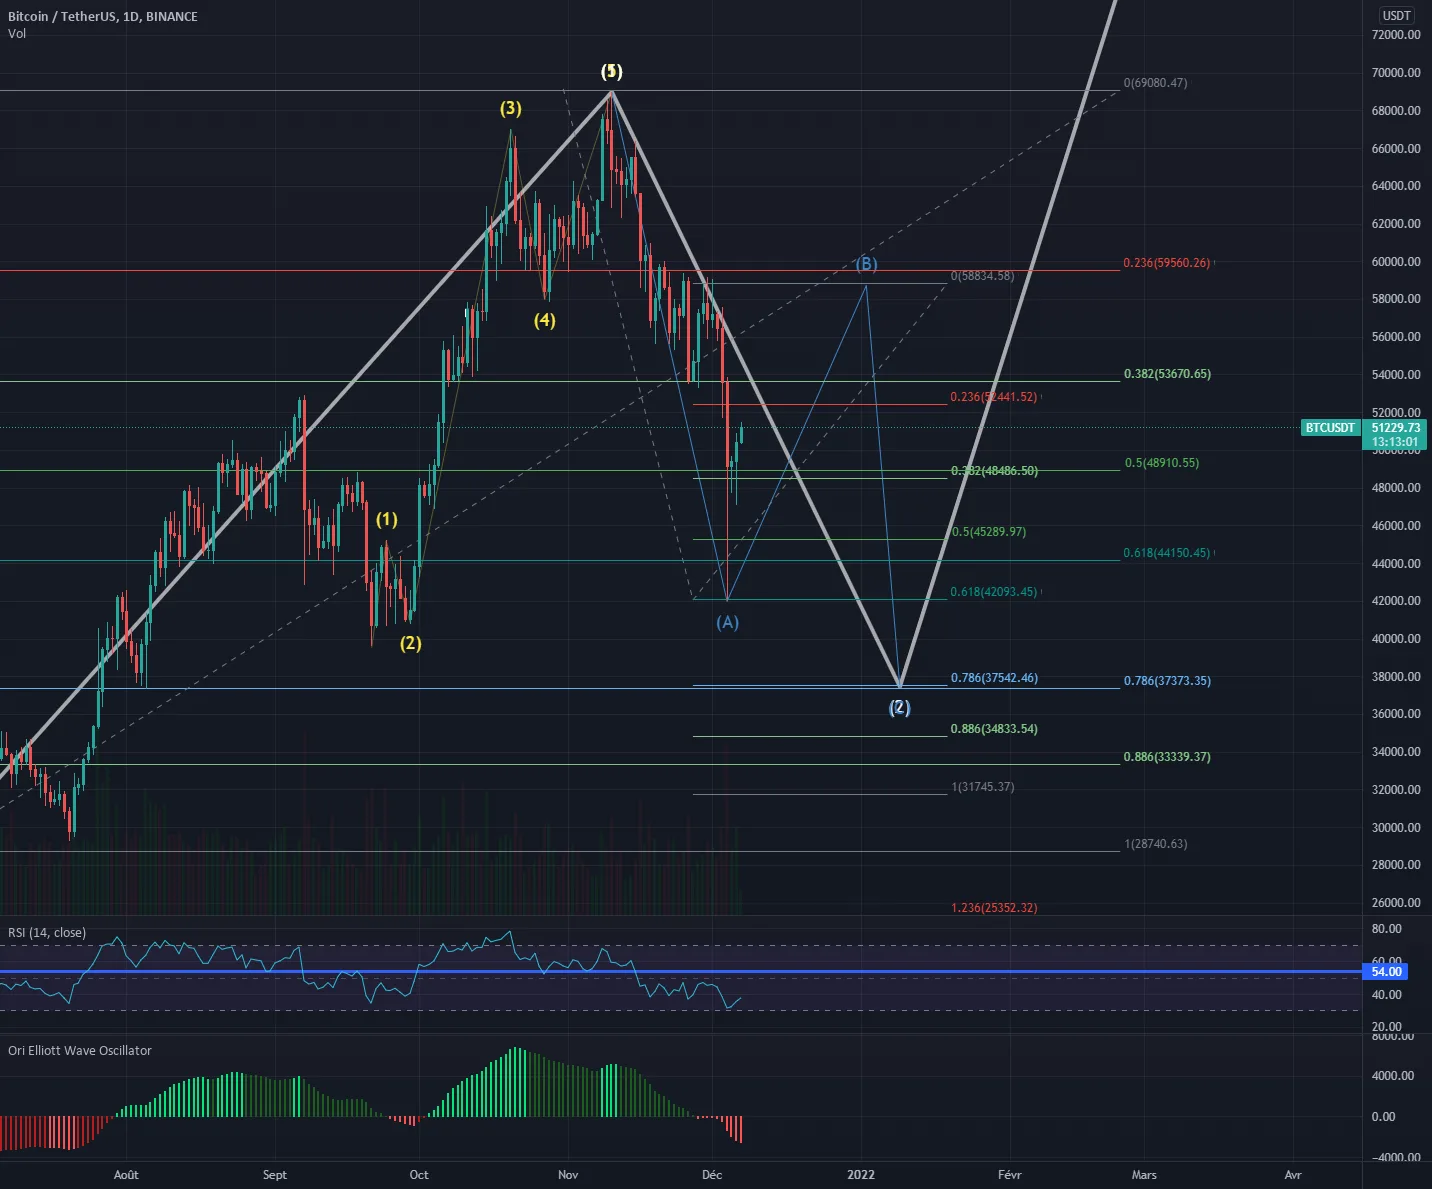This screenshot has height=1189, width=1432.
Task: Click the 0.618(42093.45) Fibonacci label
Action: click(x=994, y=592)
